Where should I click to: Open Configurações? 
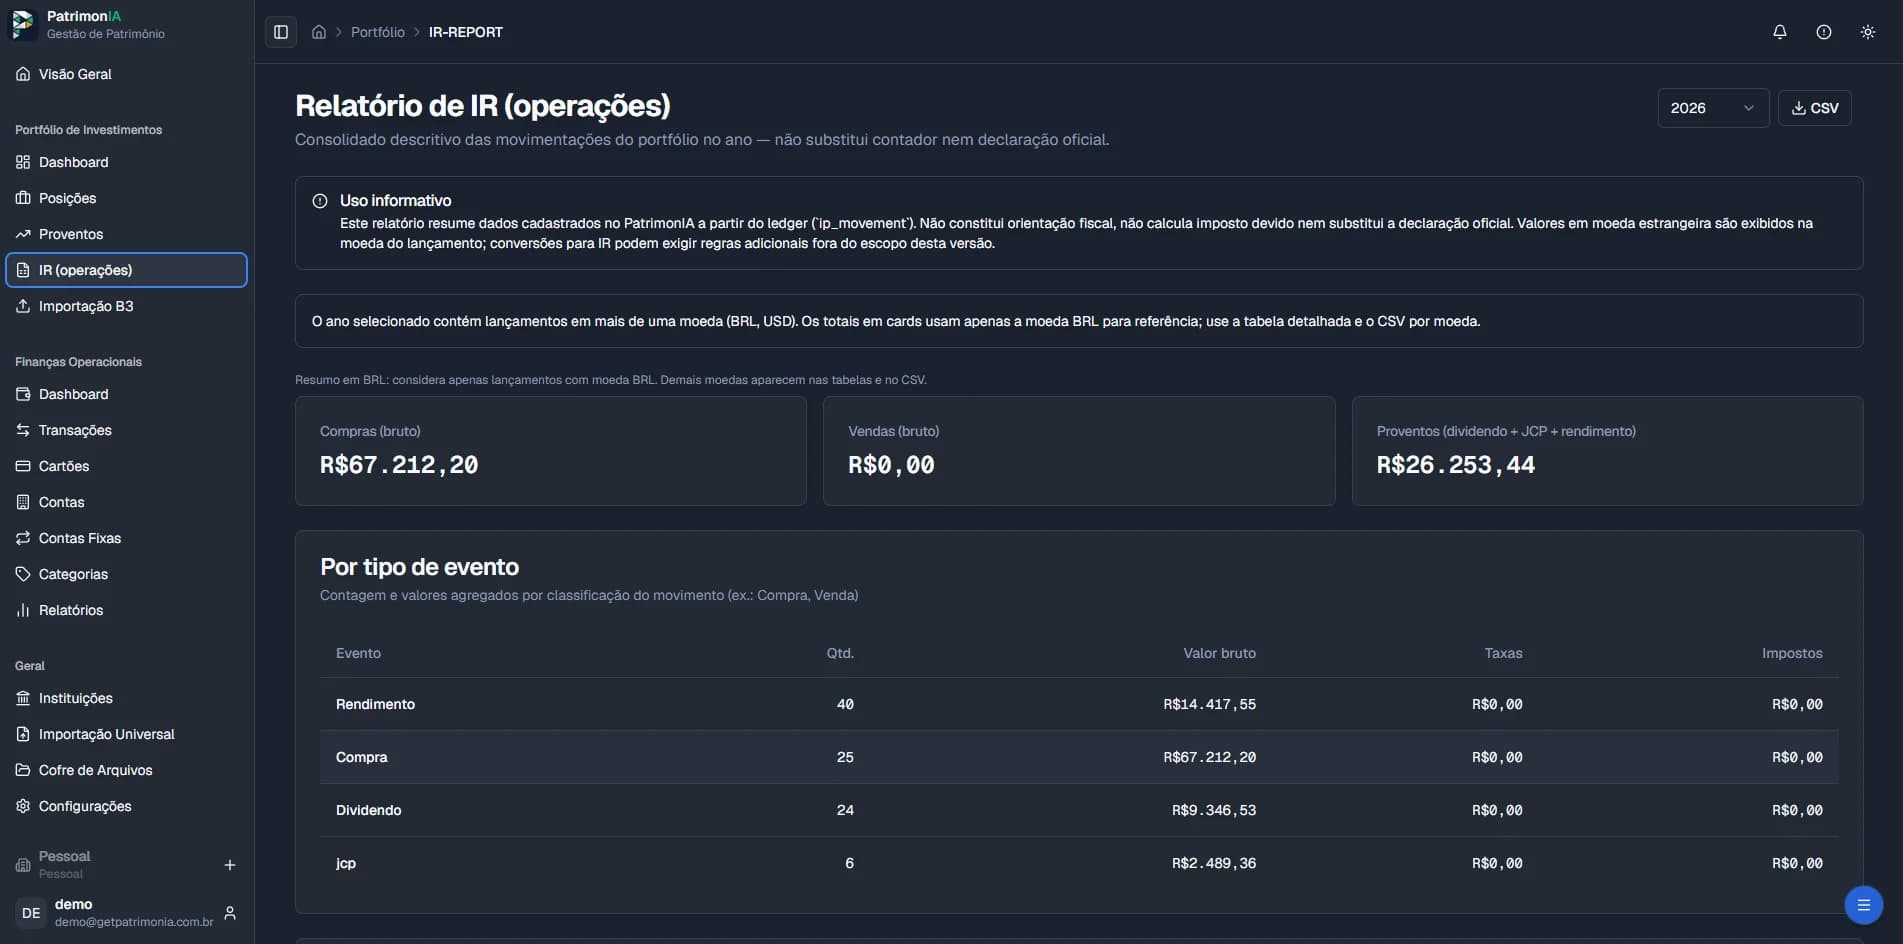click(x=126, y=806)
